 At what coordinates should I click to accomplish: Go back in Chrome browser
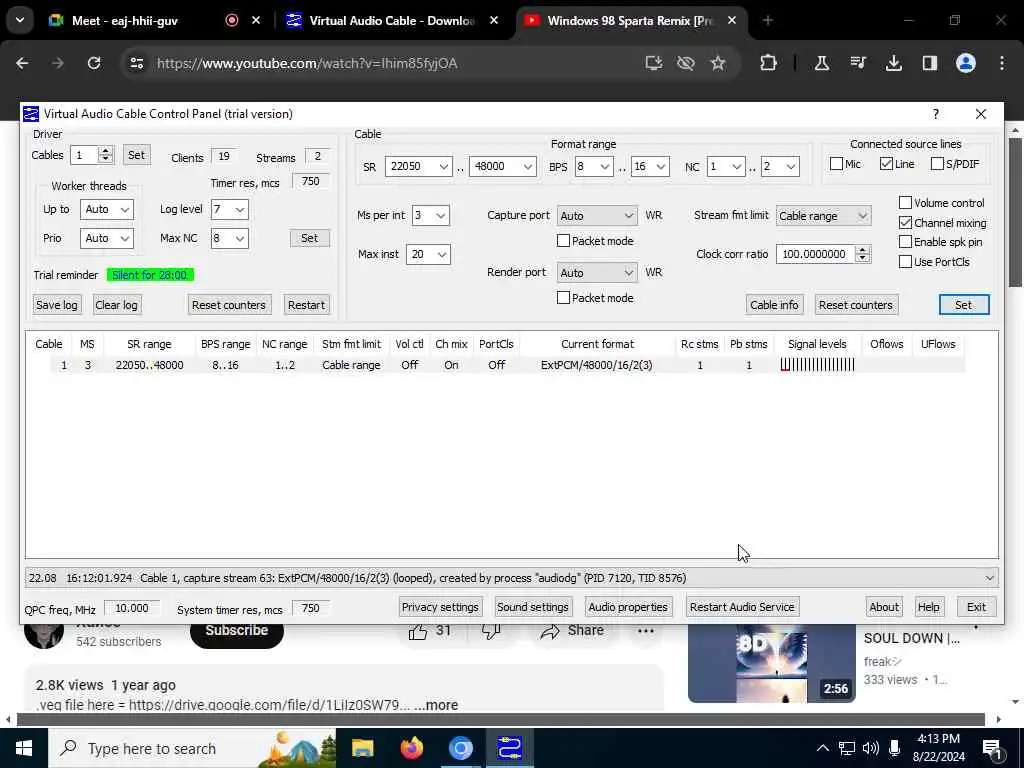(22, 63)
